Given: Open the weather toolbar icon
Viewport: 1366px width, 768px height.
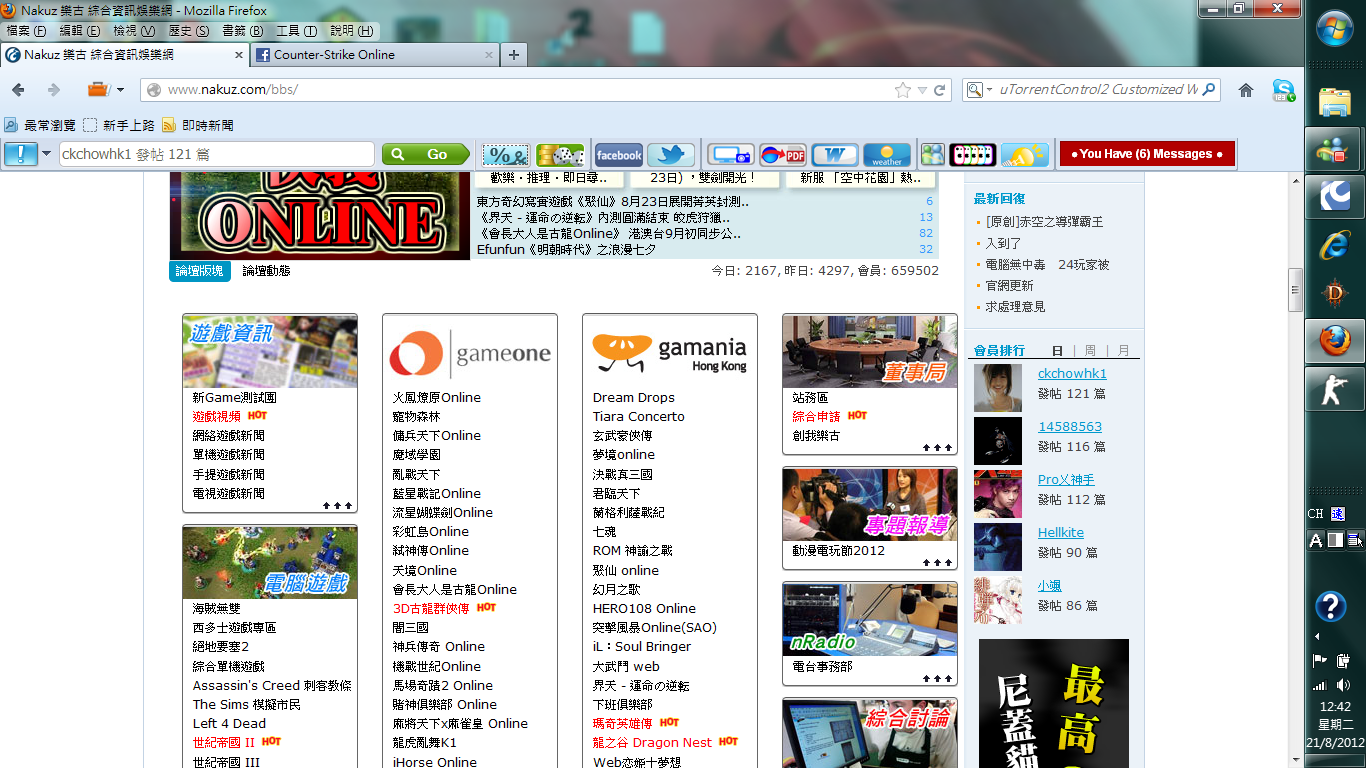Looking at the screenshot, I should (x=887, y=155).
